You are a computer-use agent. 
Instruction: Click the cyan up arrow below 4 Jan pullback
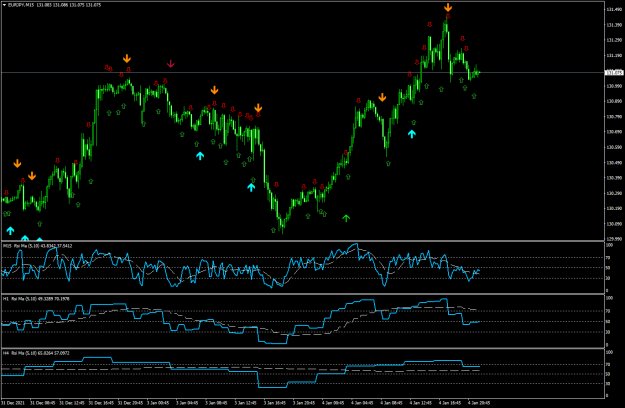click(412, 134)
